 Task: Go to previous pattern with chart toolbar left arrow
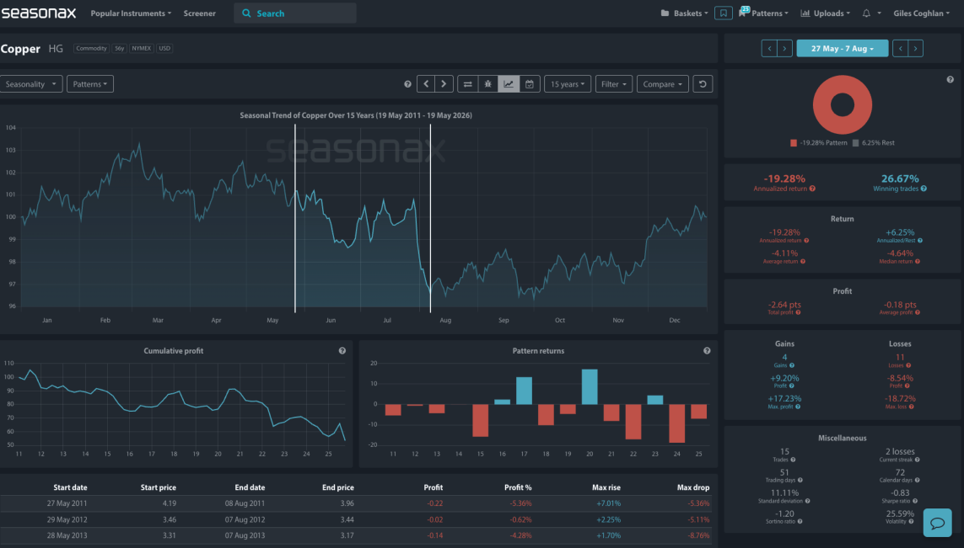[426, 84]
